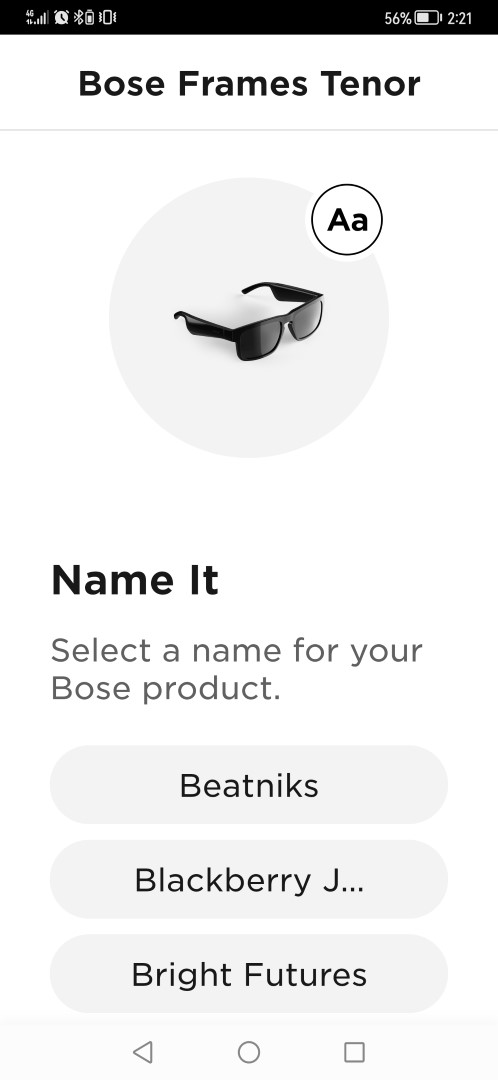
Task: Tap the Android back triangle icon
Action: pyautogui.click(x=143, y=1052)
